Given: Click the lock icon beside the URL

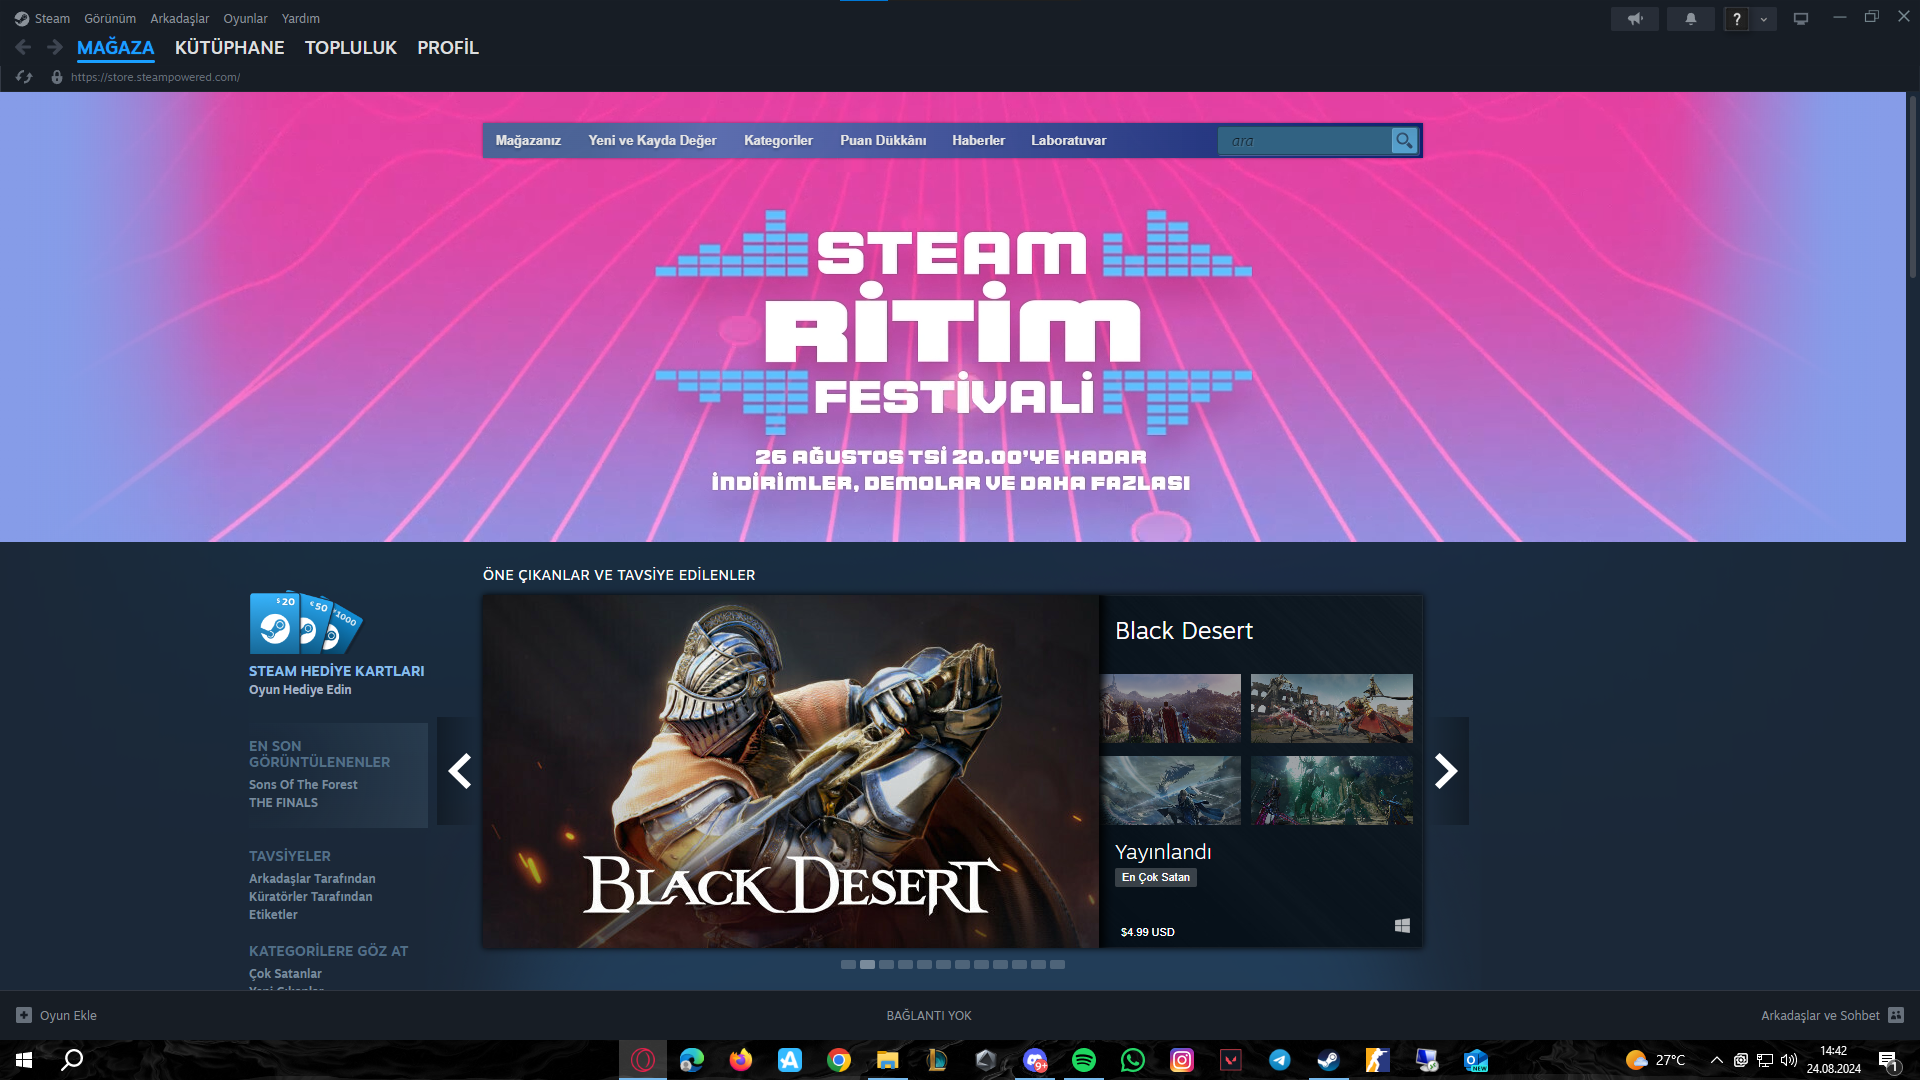Looking at the screenshot, I should click(57, 77).
